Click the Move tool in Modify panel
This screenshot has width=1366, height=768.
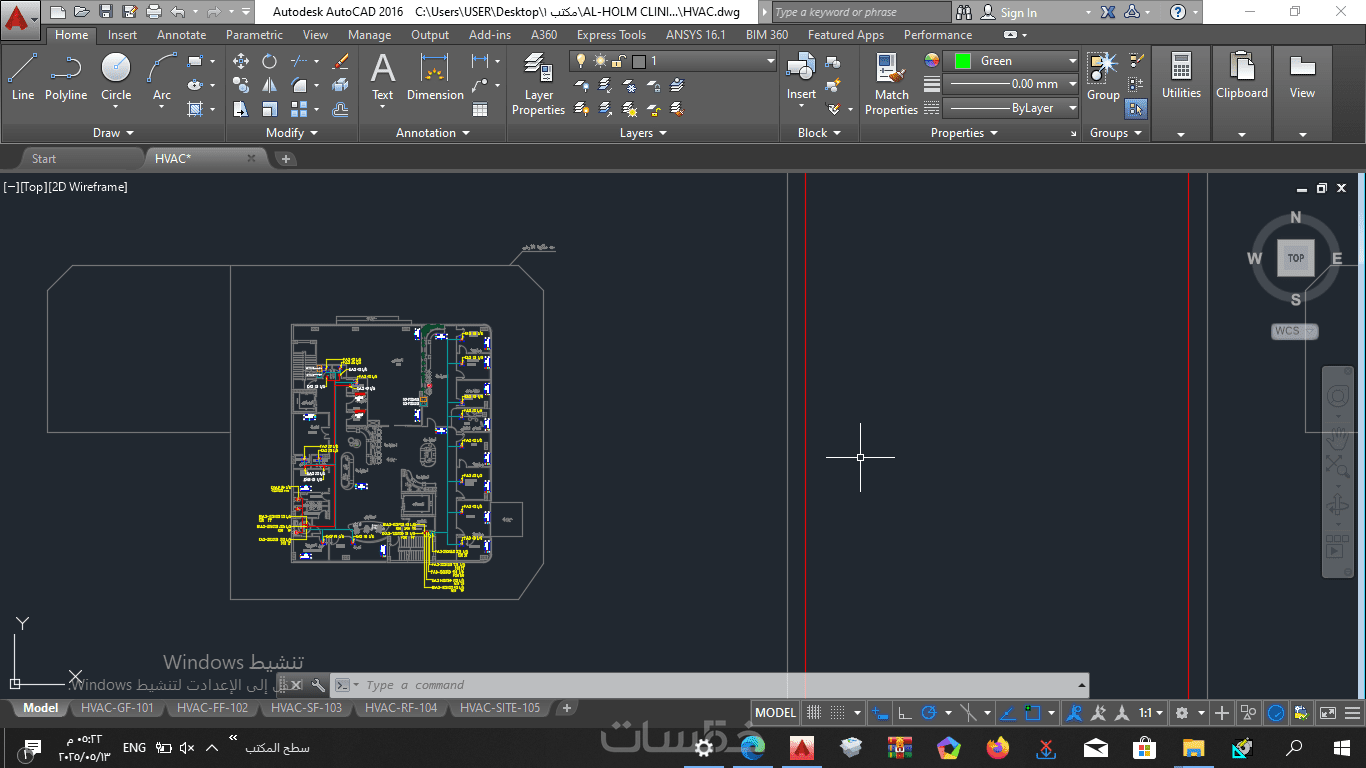[241, 61]
